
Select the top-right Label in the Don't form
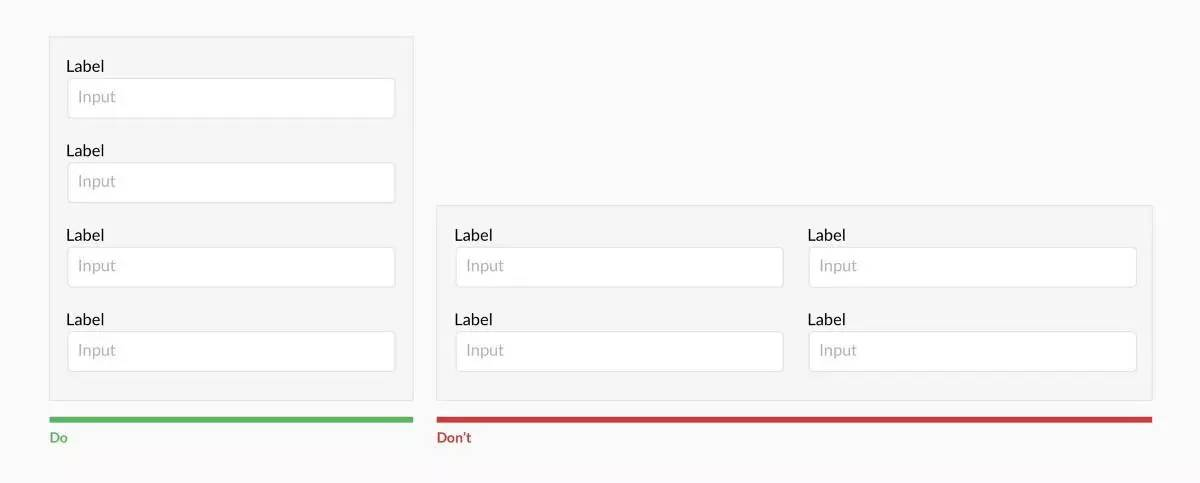pos(826,235)
